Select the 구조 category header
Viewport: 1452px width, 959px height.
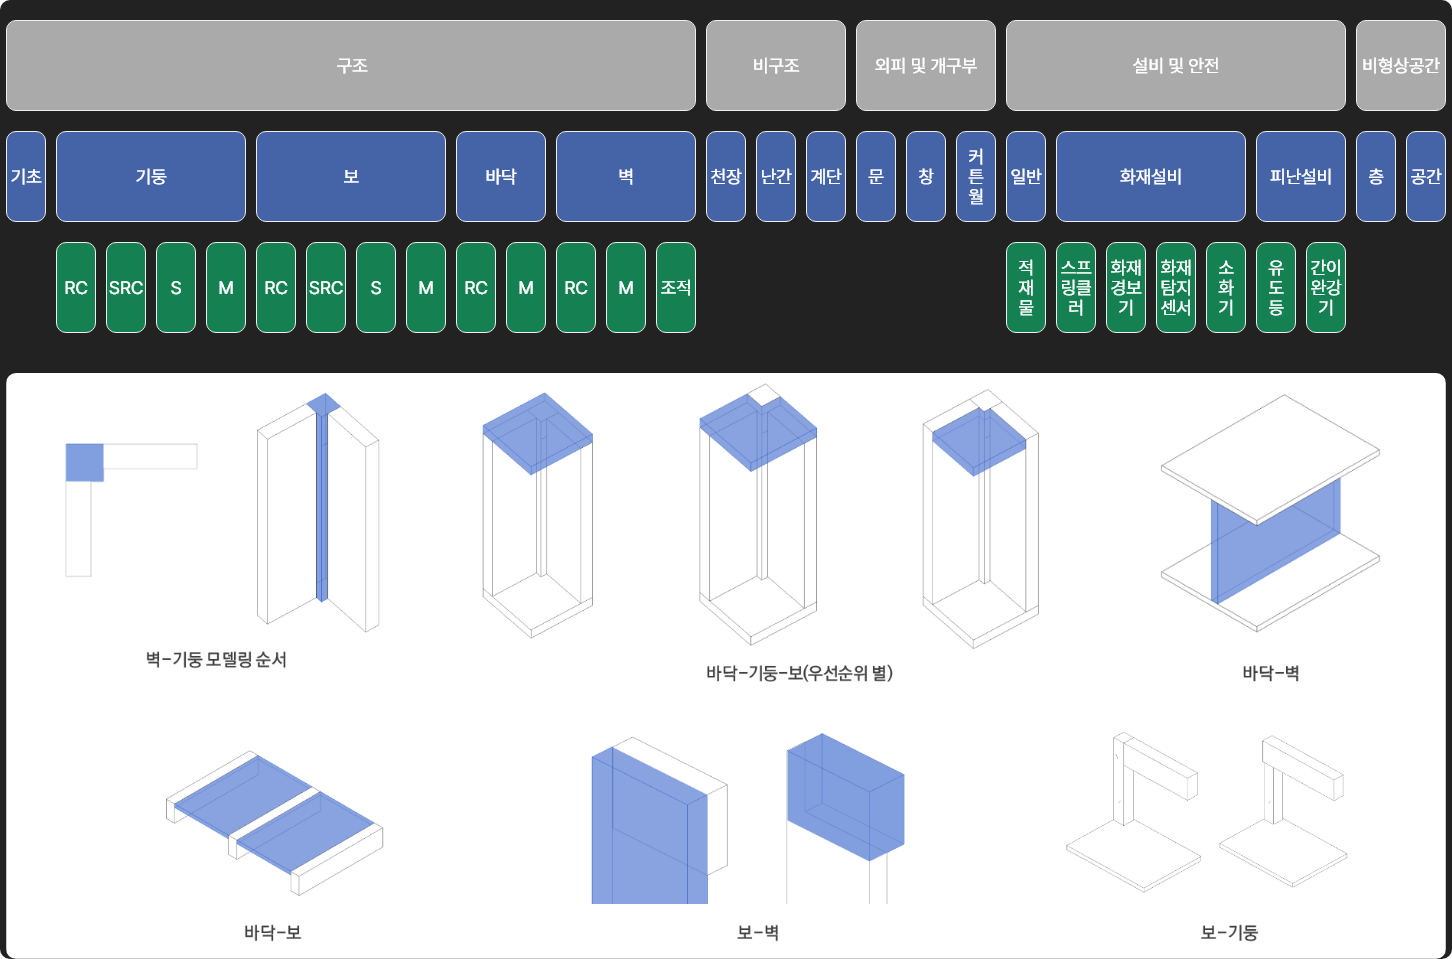click(351, 66)
